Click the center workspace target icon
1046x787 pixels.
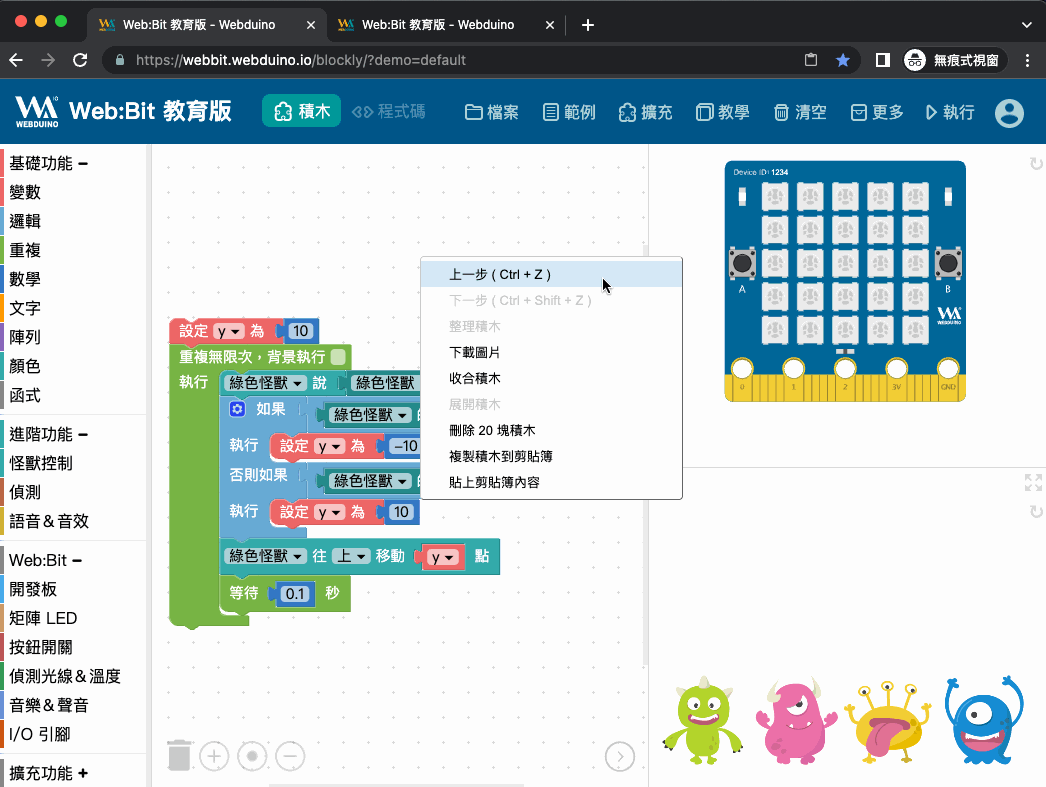pos(252,756)
